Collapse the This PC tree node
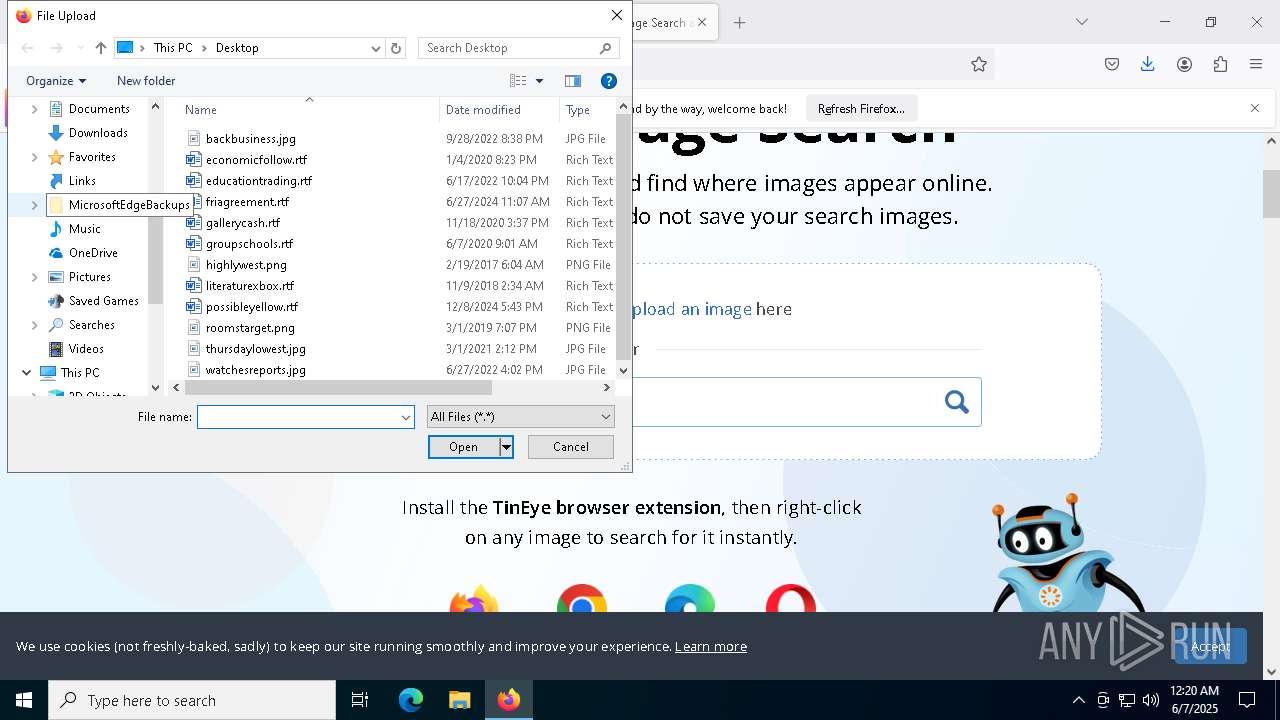 [27, 373]
